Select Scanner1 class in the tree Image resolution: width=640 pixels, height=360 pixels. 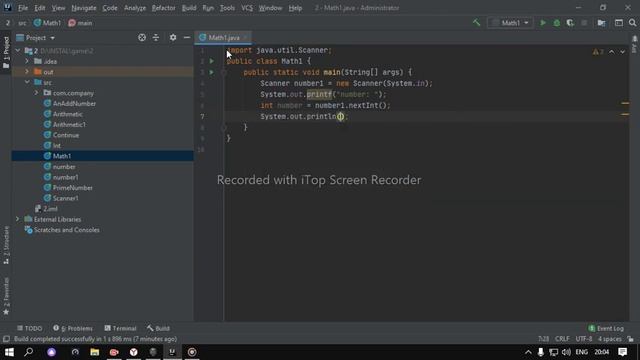pos(61,198)
